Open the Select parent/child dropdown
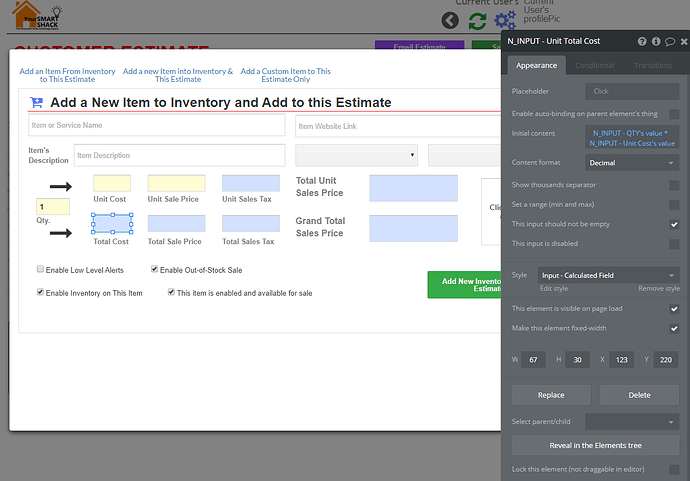 click(x=632, y=422)
